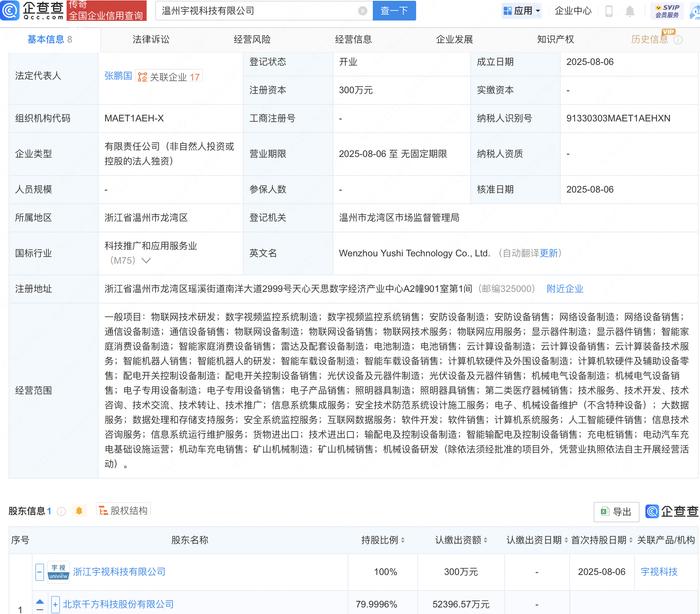The image size is (700, 614).
Task: Open the user avatar in the header
Action: pos(695,11)
